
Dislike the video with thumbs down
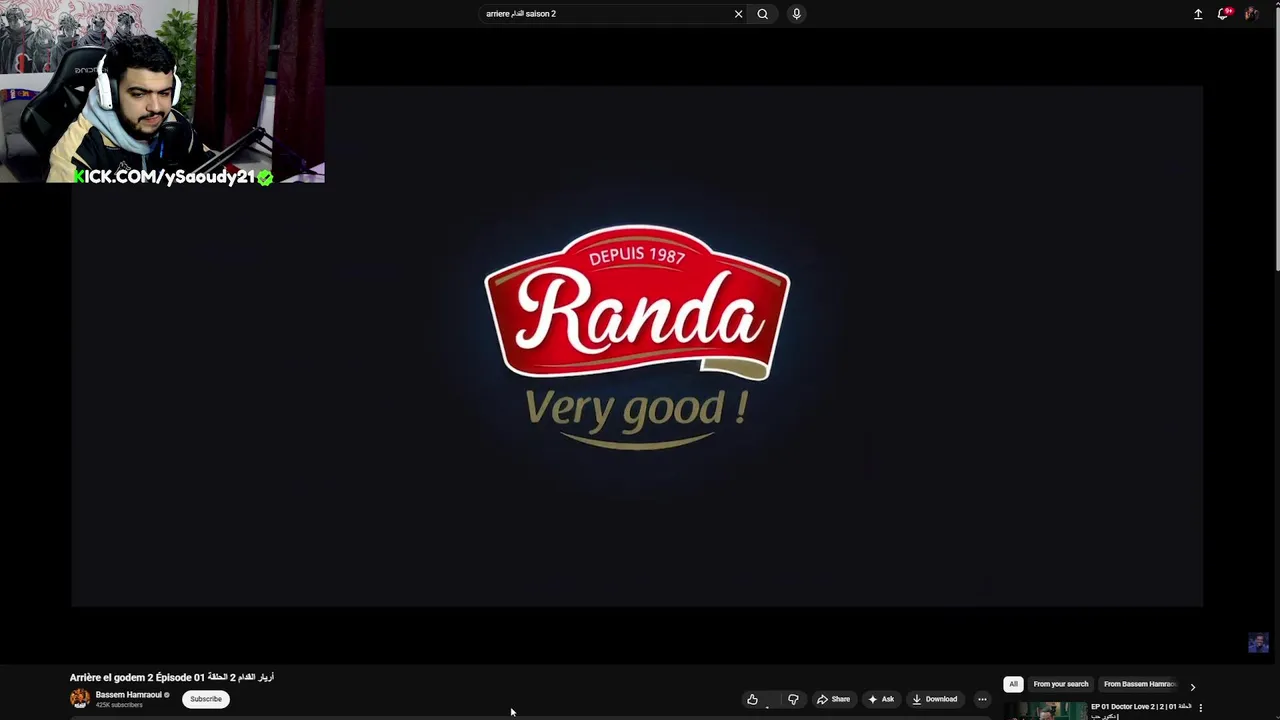click(x=793, y=699)
